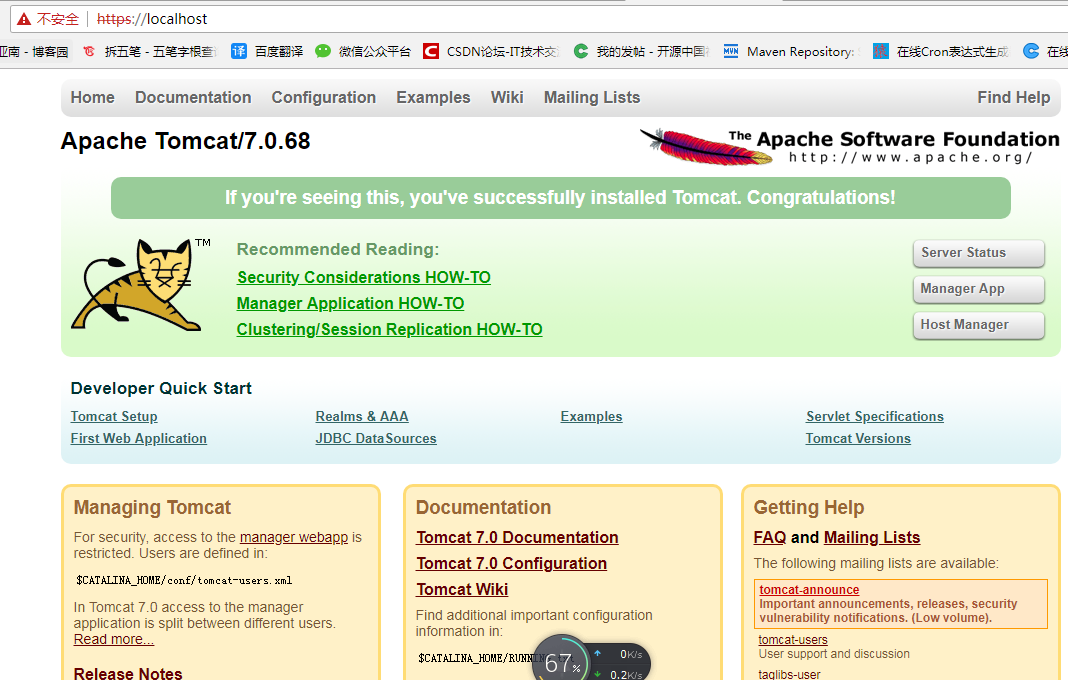Click the http://www.apache.org/ URL text
Image resolution: width=1068 pixels, height=680 pixels.
910,157
